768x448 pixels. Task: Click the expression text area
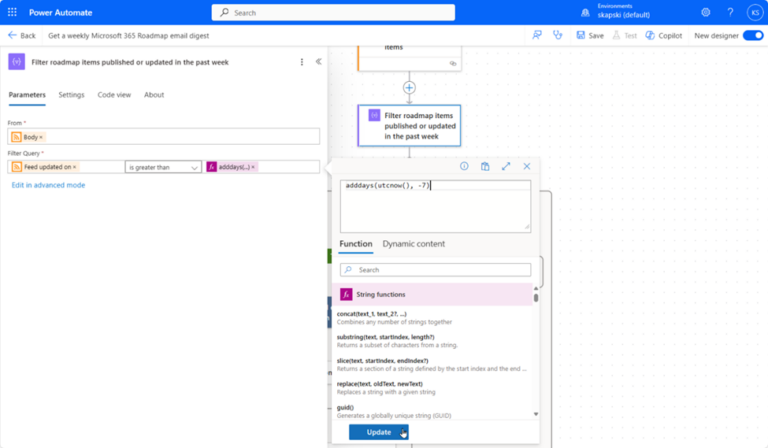(x=435, y=206)
